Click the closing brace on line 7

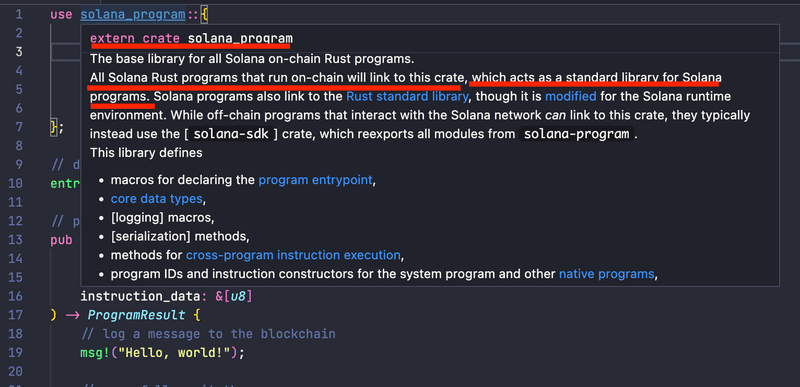coord(54,127)
